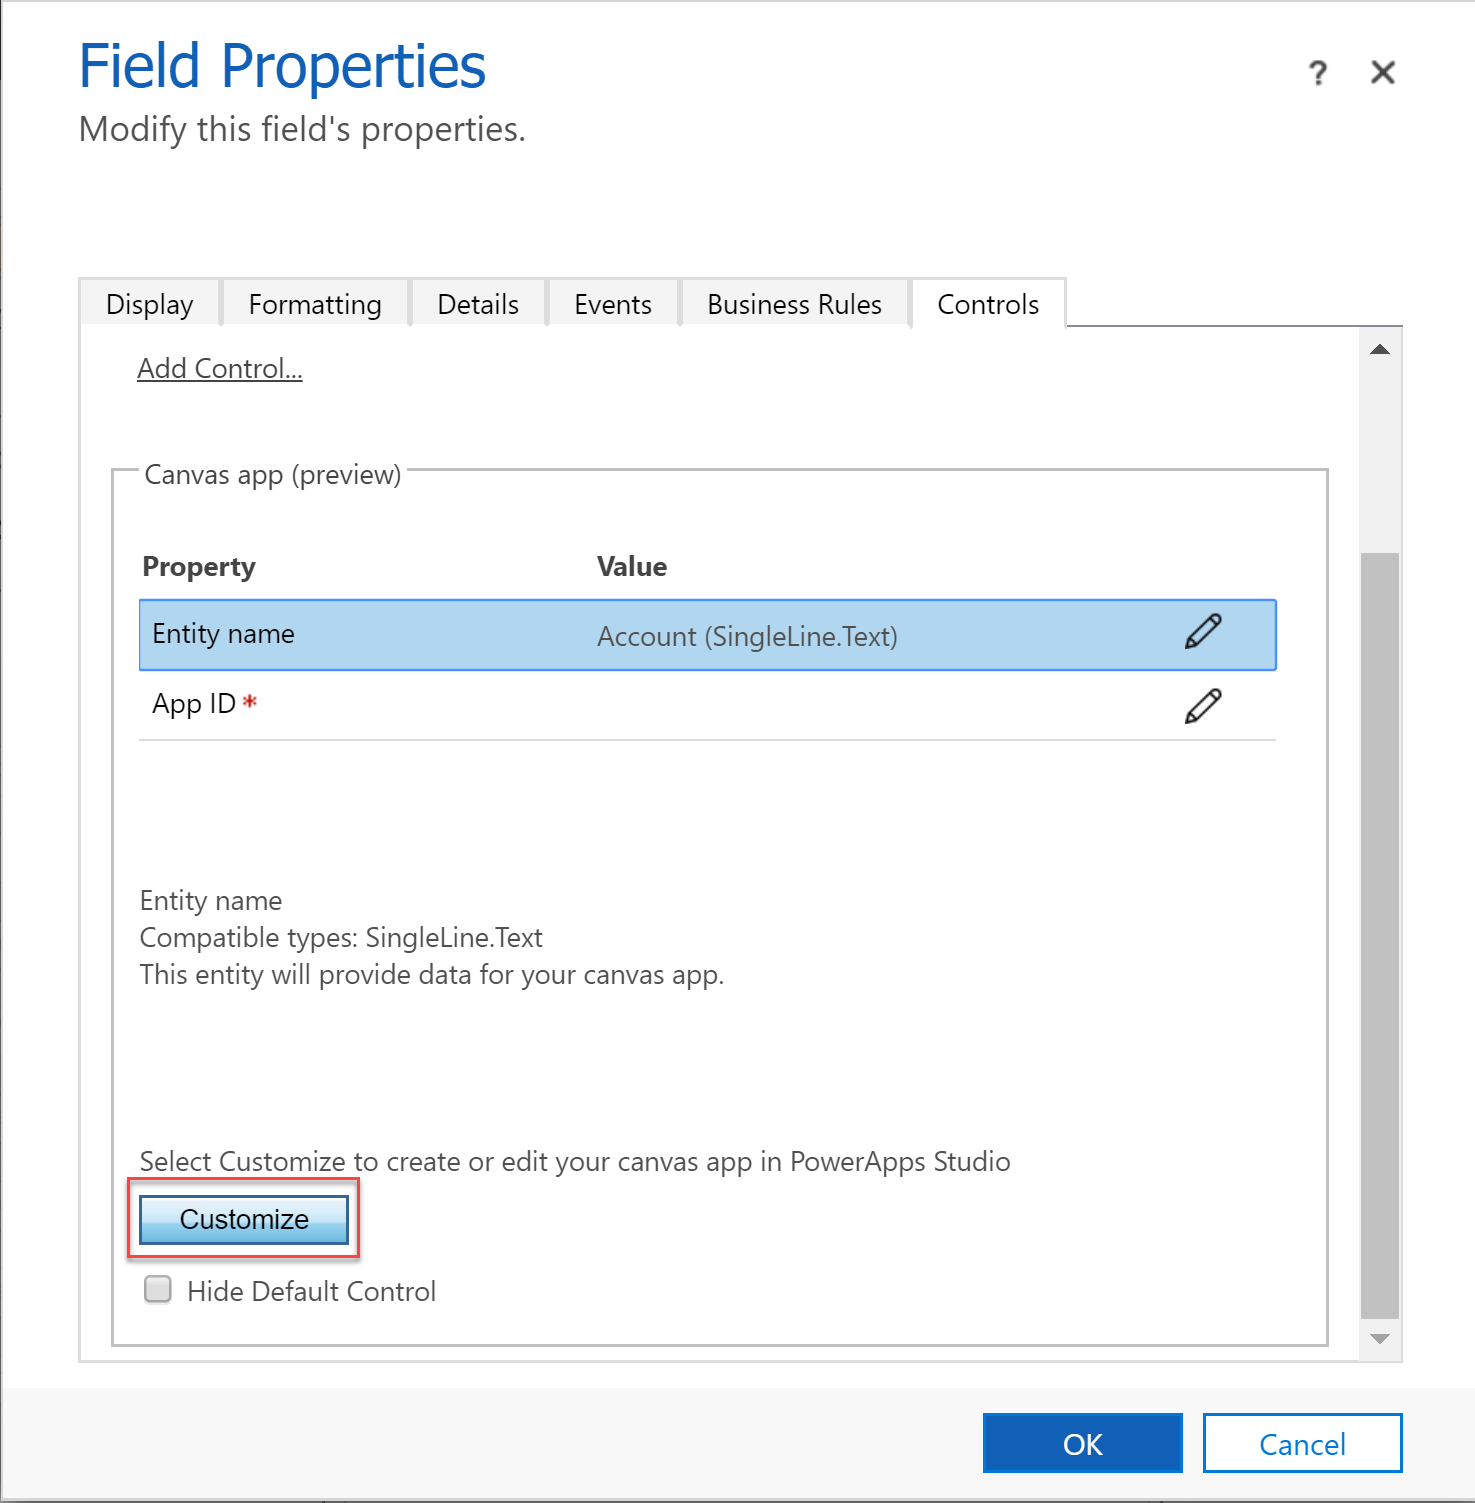The height and width of the screenshot is (1503, 1475).
Task: Click the help question mark icon
Action: pos(1318,73)
